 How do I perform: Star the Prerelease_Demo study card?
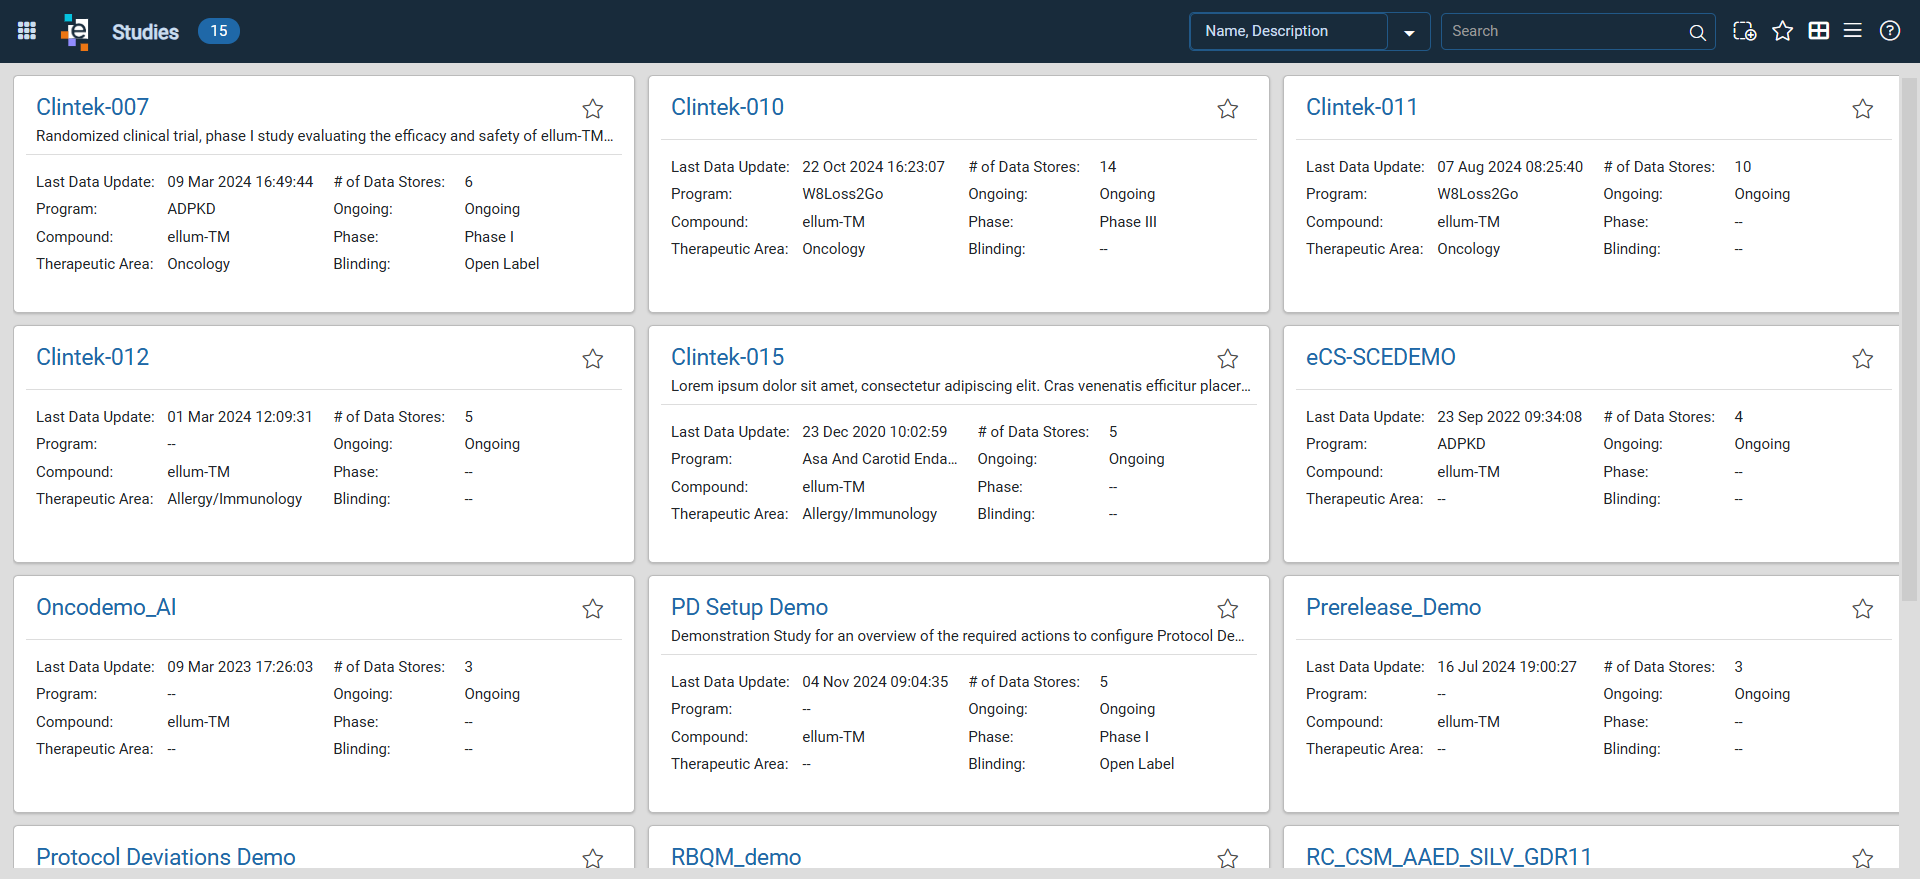(1863, 609)
